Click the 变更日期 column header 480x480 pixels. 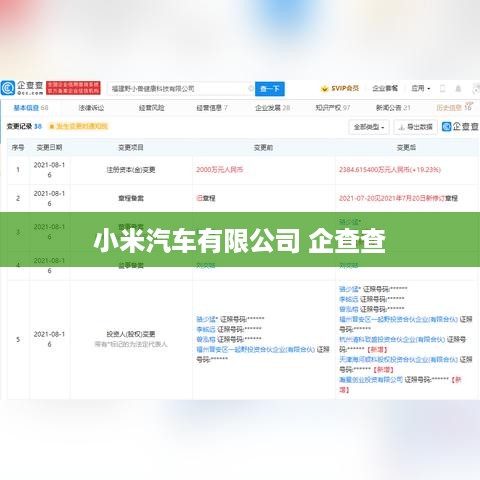pyautogui.click(x=49, y=147)
